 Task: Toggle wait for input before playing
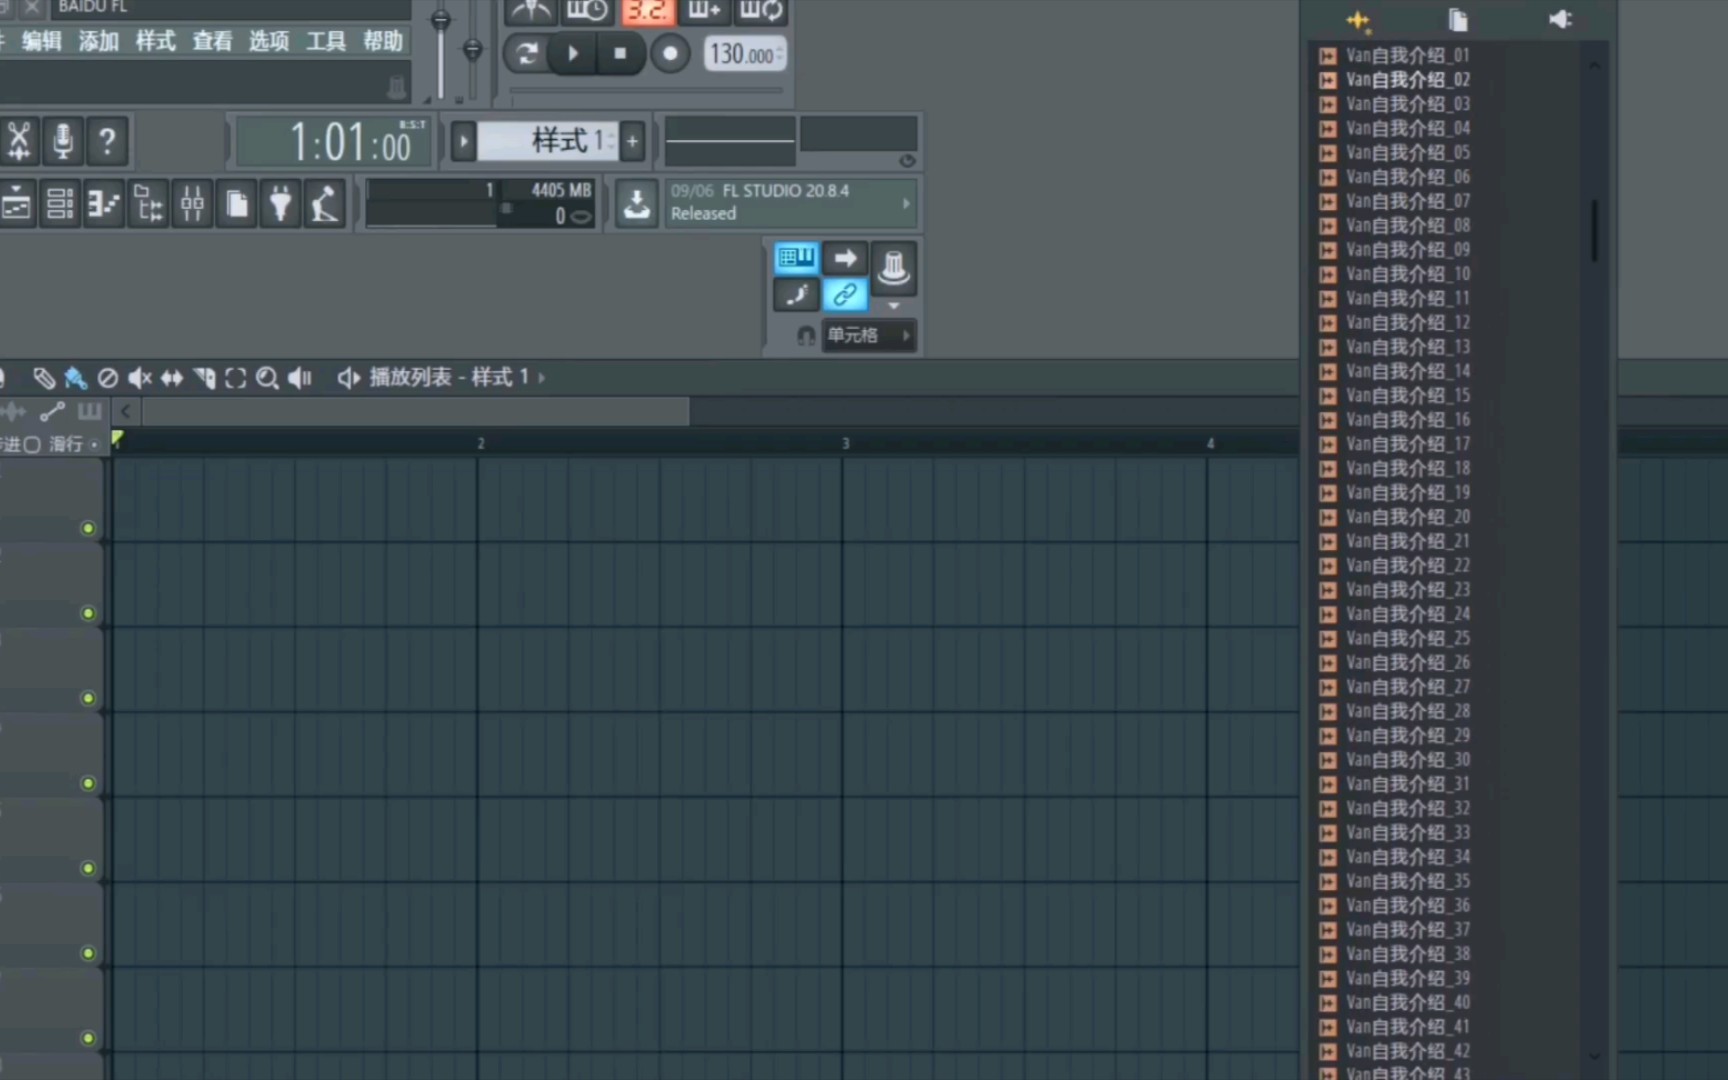[x=587, y=12]
